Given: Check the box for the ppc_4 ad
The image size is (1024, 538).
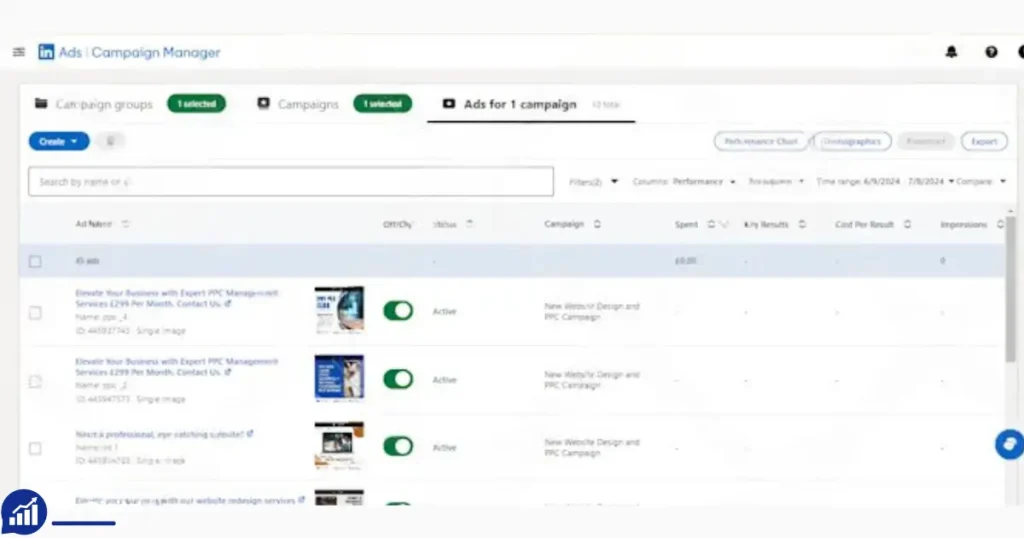Looking at the screenshot, I should coord(35,313).
